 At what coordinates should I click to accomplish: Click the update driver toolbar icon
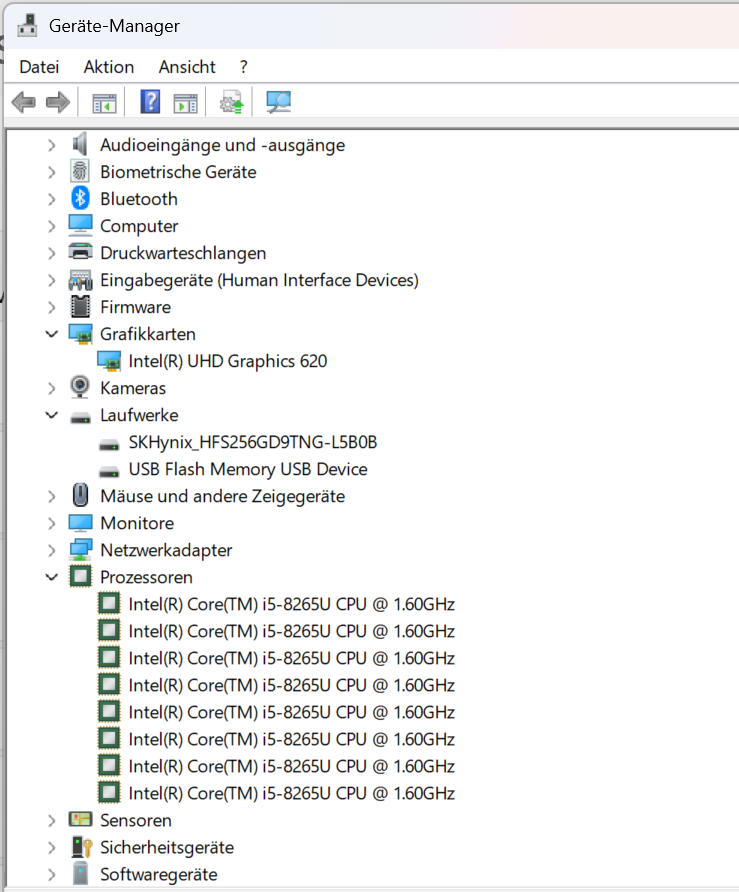(232, 102)
